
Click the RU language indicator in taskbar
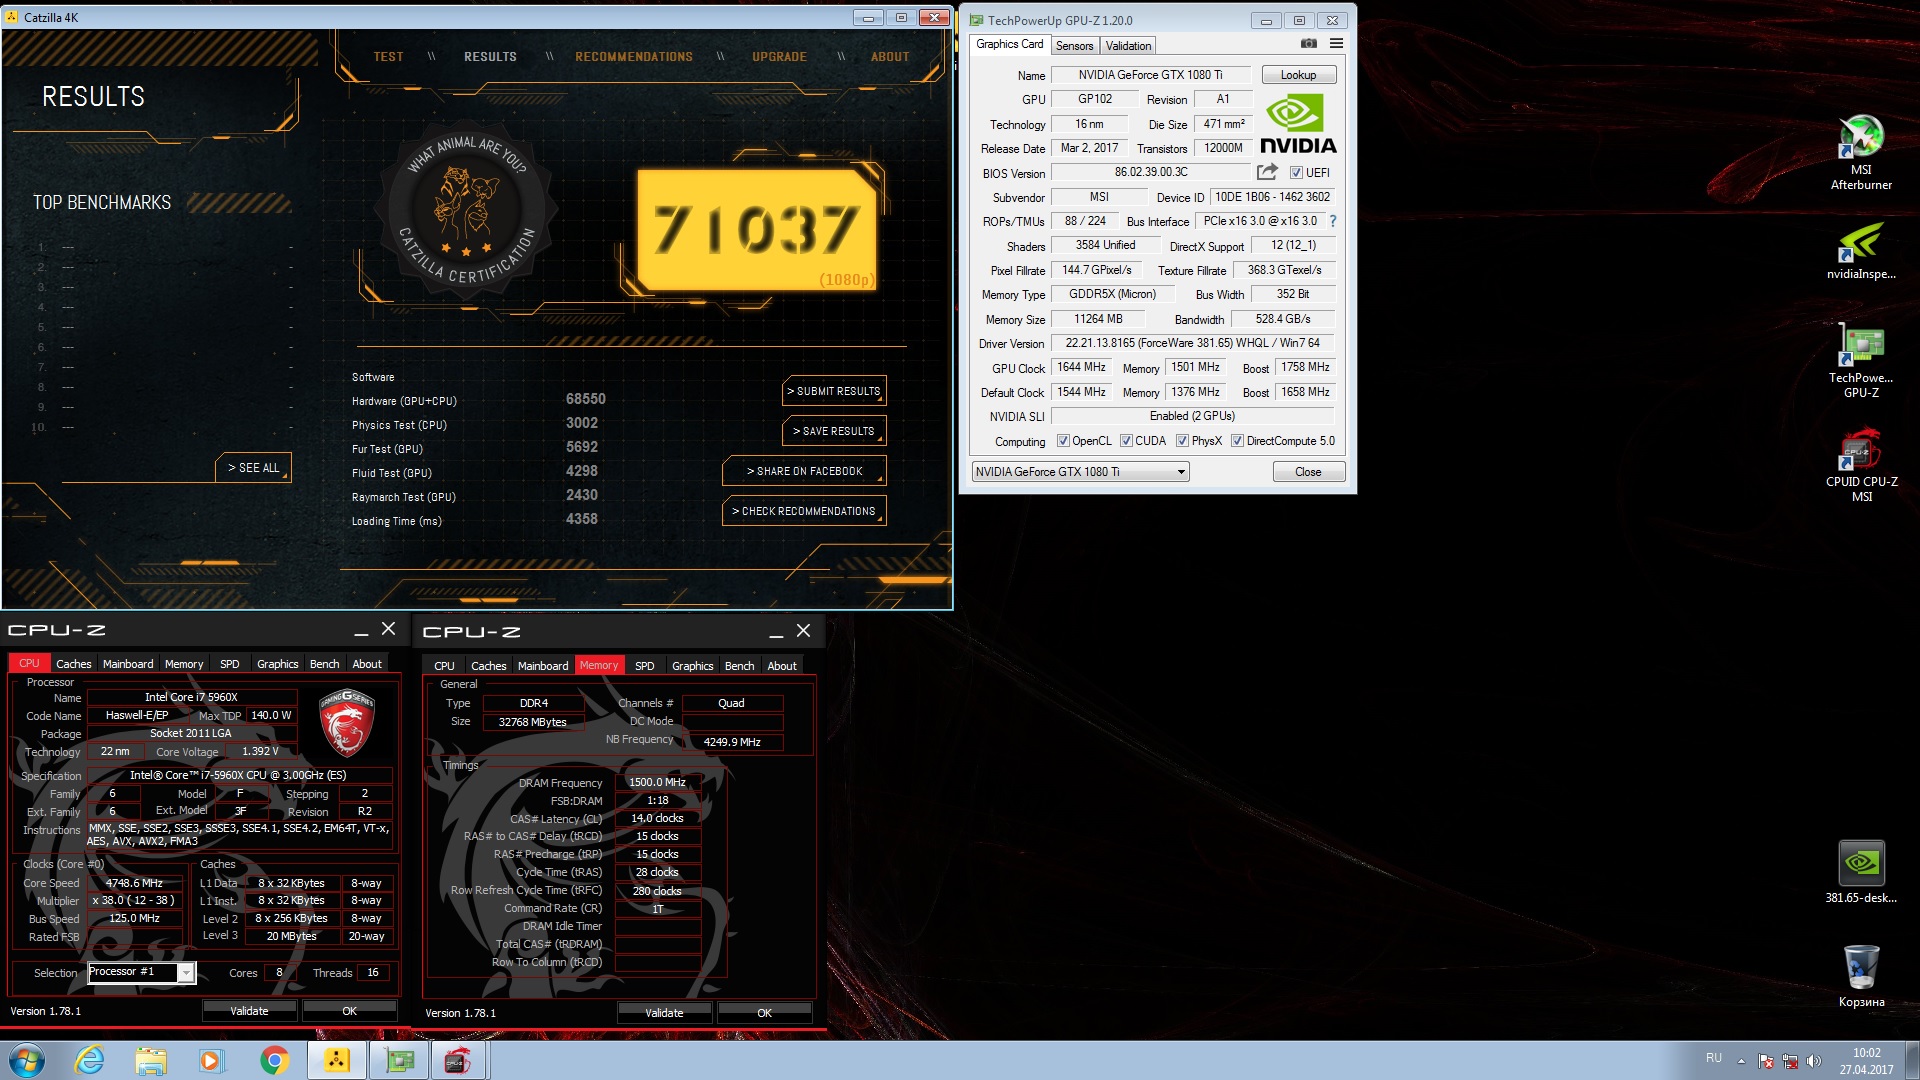click(1714, 1058)
